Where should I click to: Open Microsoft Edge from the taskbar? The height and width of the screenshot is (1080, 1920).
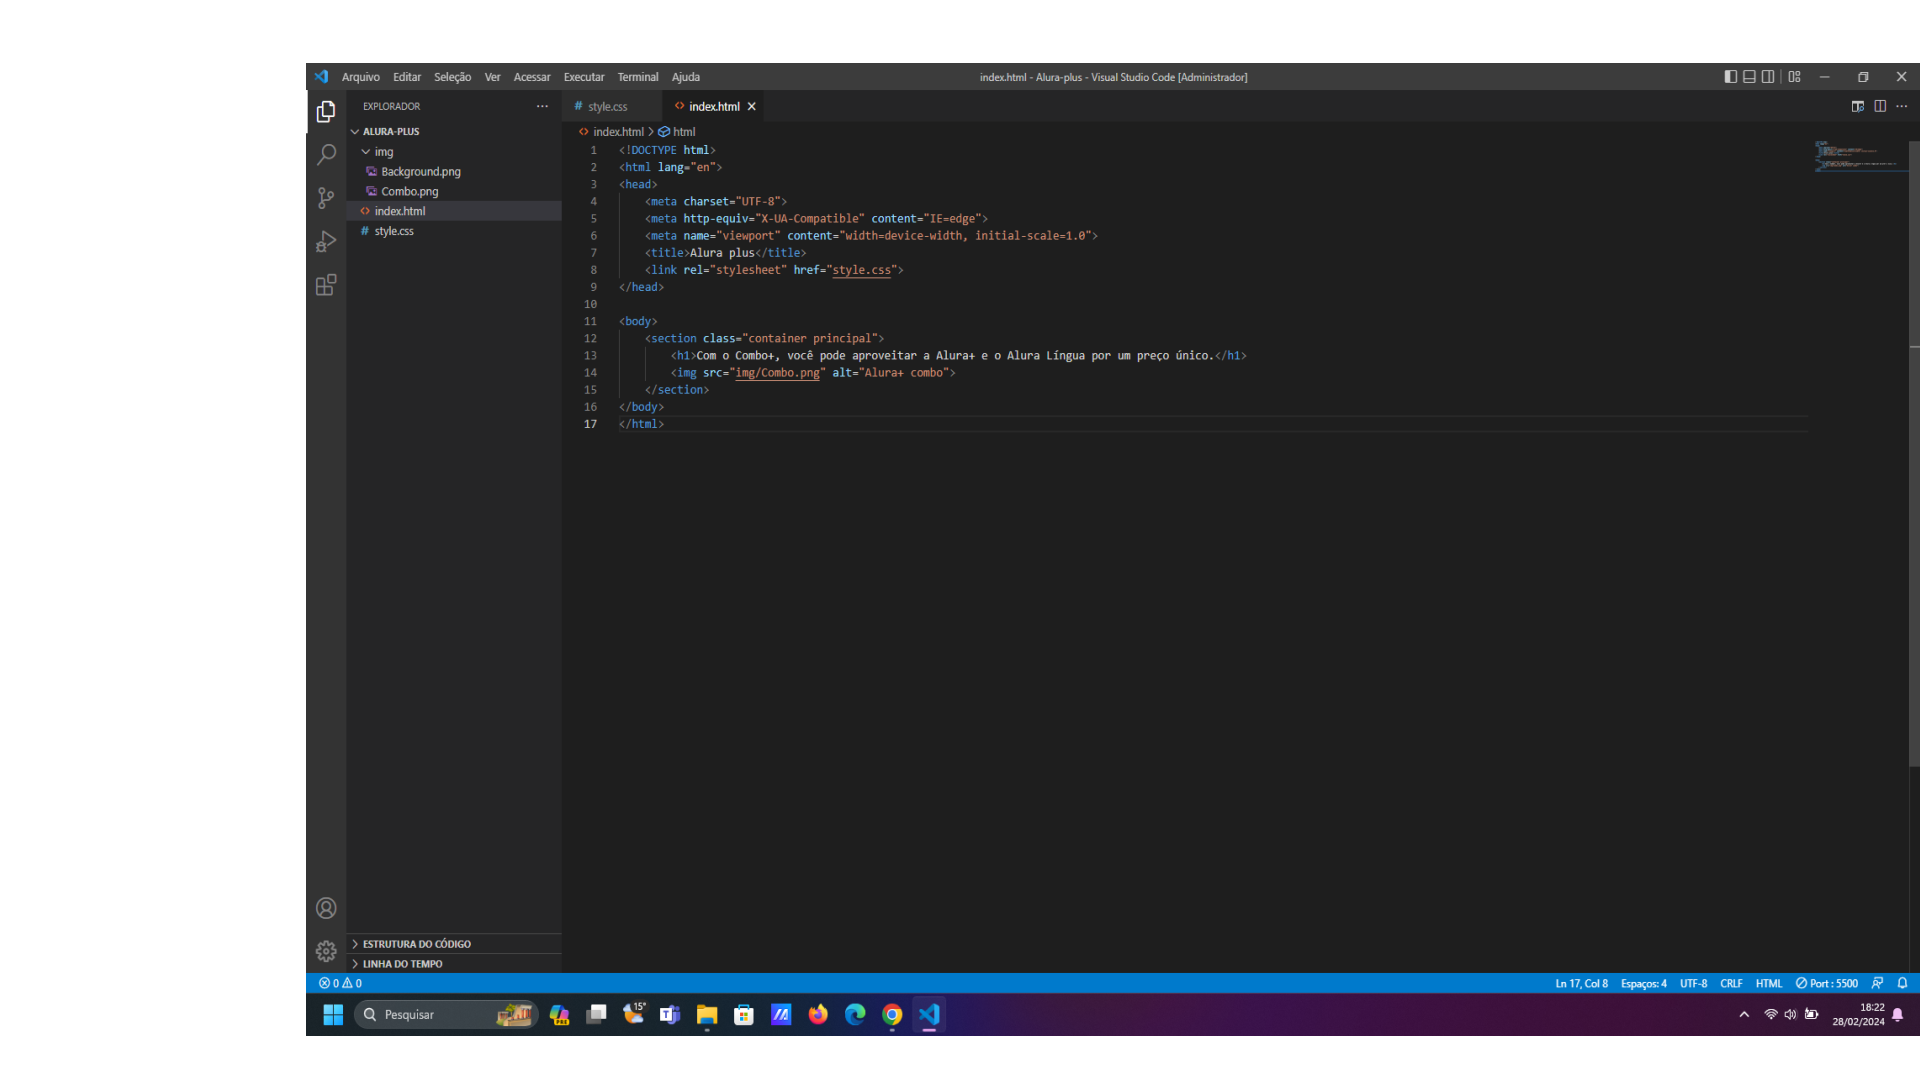(855, 1015)
